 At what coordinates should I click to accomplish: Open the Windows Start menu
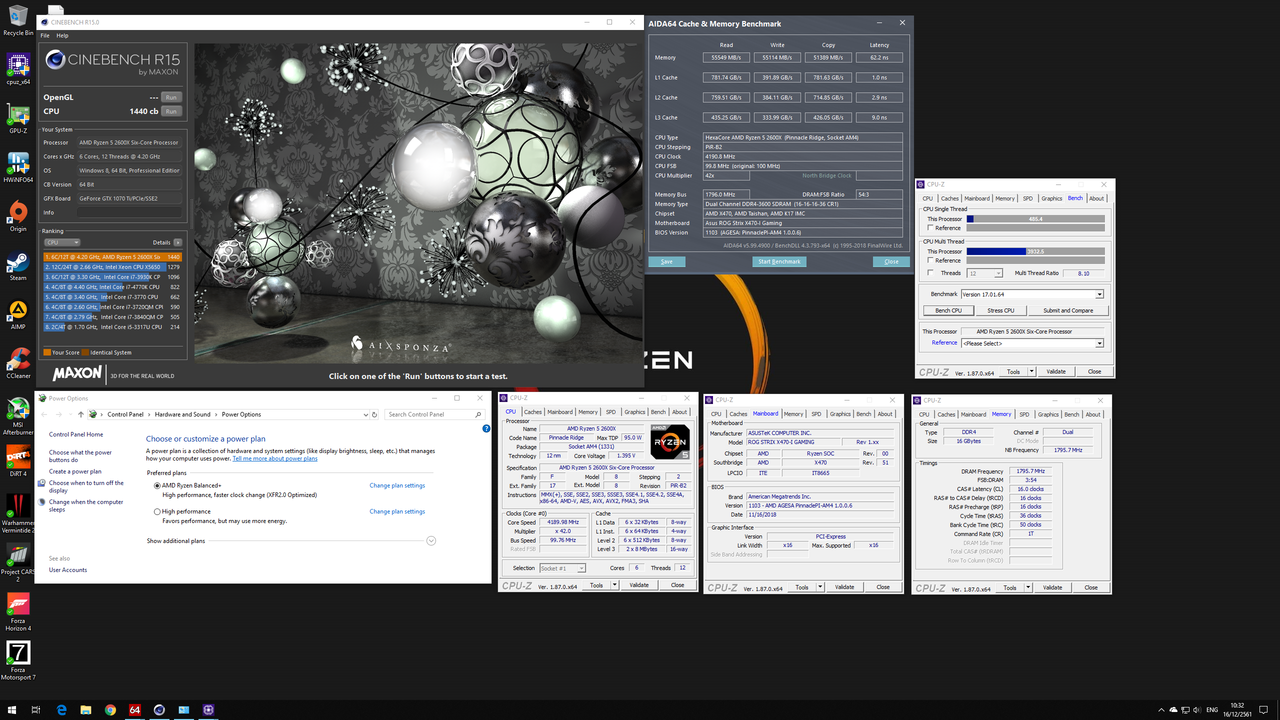tap(10, 710)
